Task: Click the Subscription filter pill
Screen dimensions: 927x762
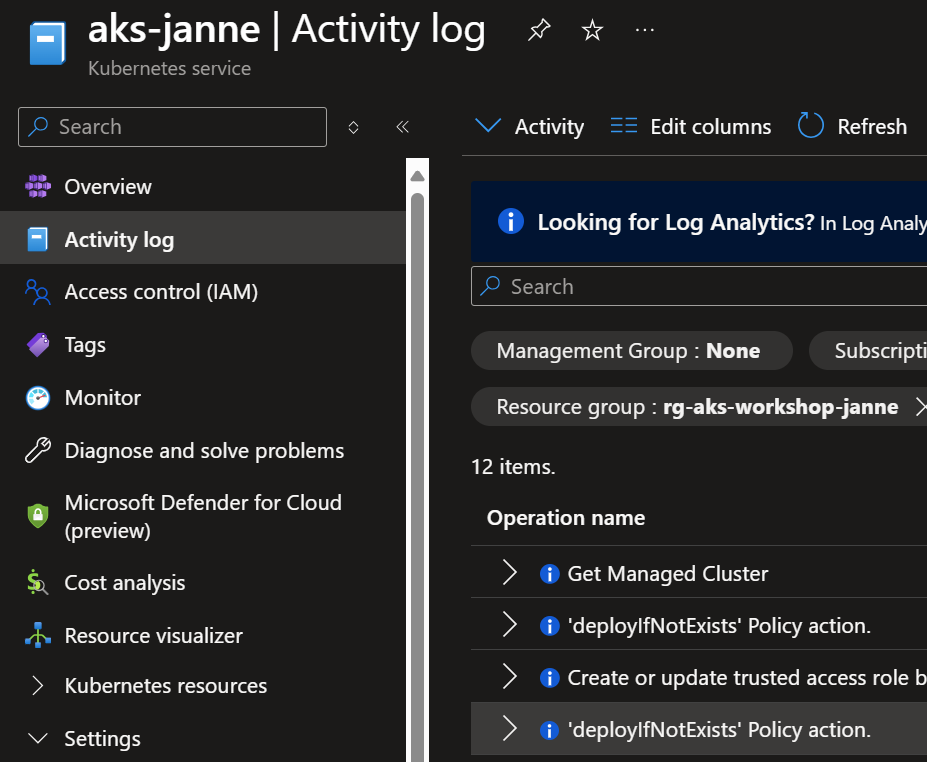Action: click(868, 351)
